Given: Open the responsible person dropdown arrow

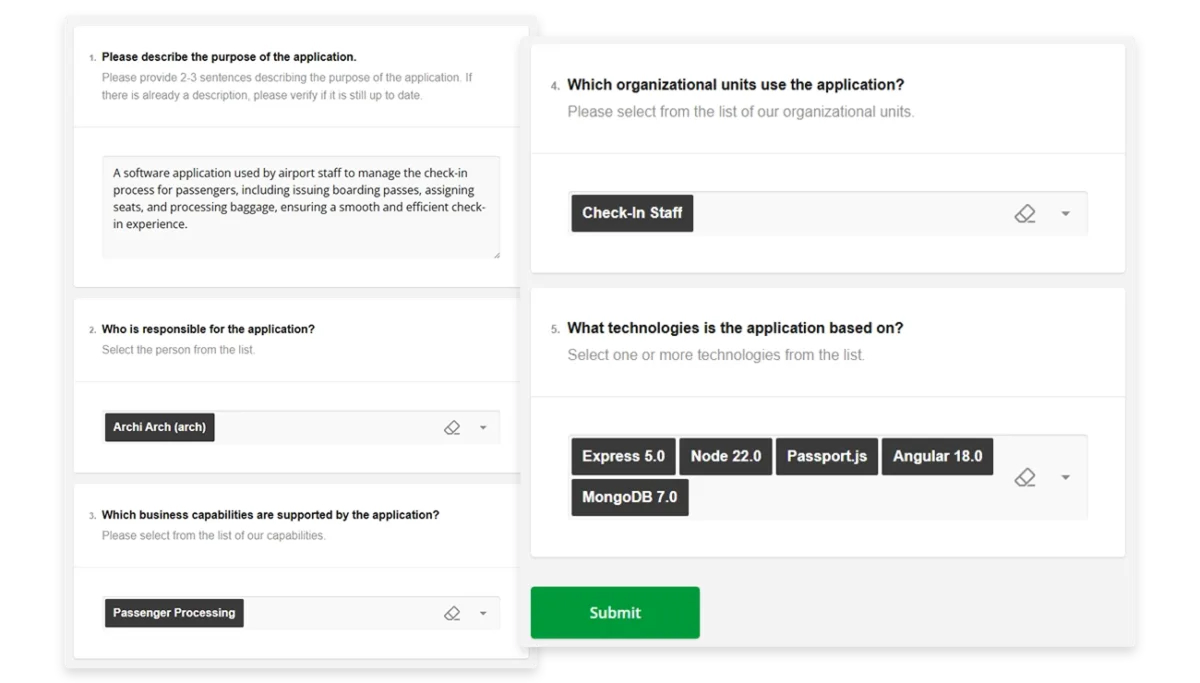Looking at the screenshot, I should click(483, 428).
